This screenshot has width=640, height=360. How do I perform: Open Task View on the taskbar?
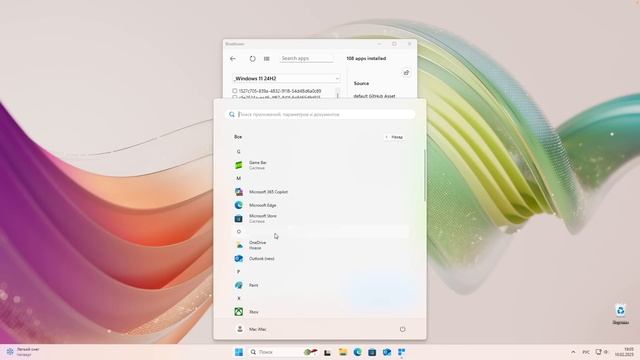click(327, 352)
